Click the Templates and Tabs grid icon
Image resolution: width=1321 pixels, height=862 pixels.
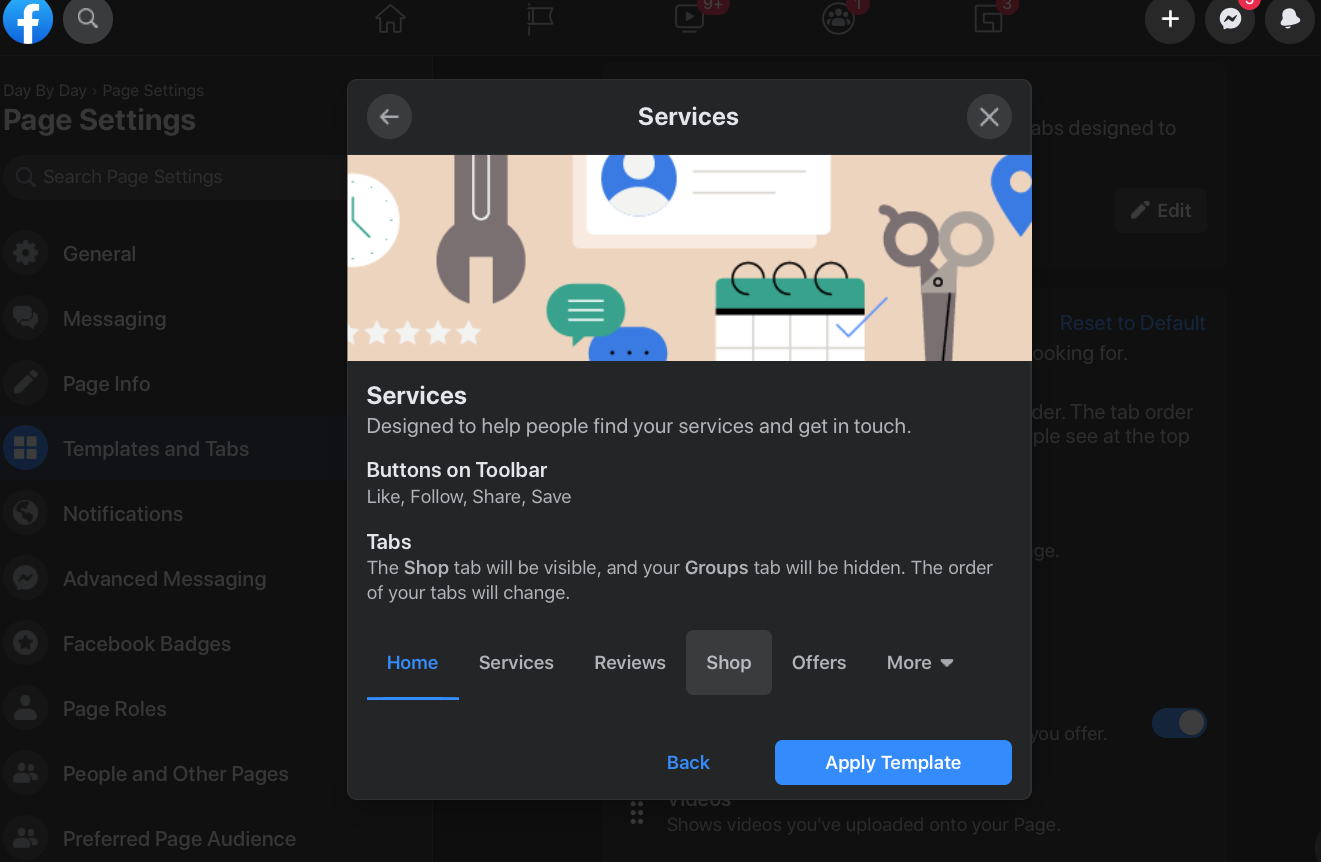(26, 449)
